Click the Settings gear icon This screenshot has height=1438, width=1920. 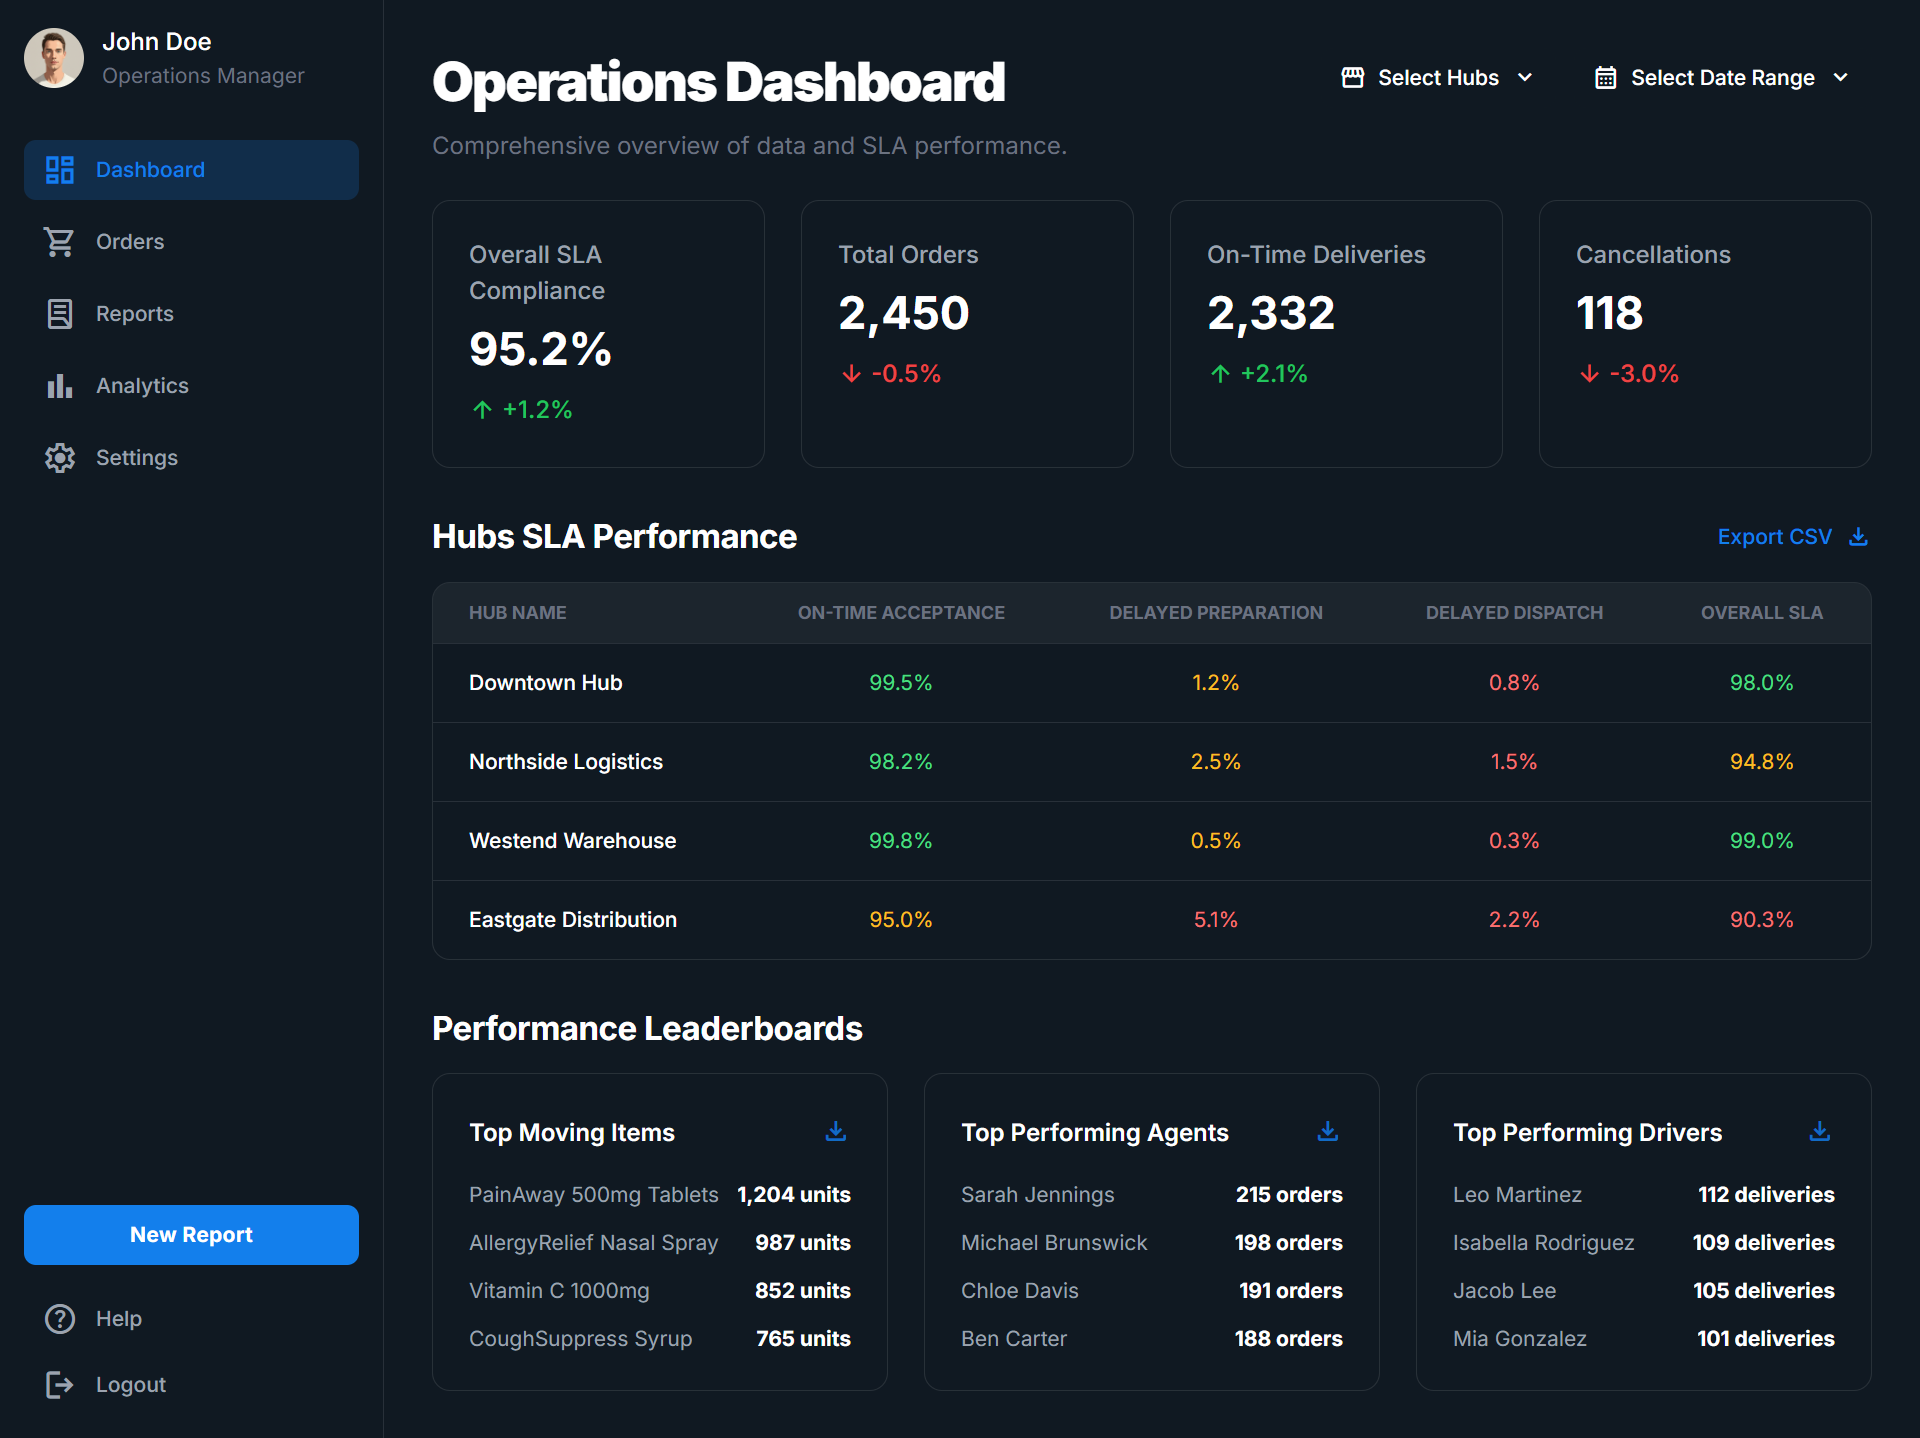click(x=59, y=457)
